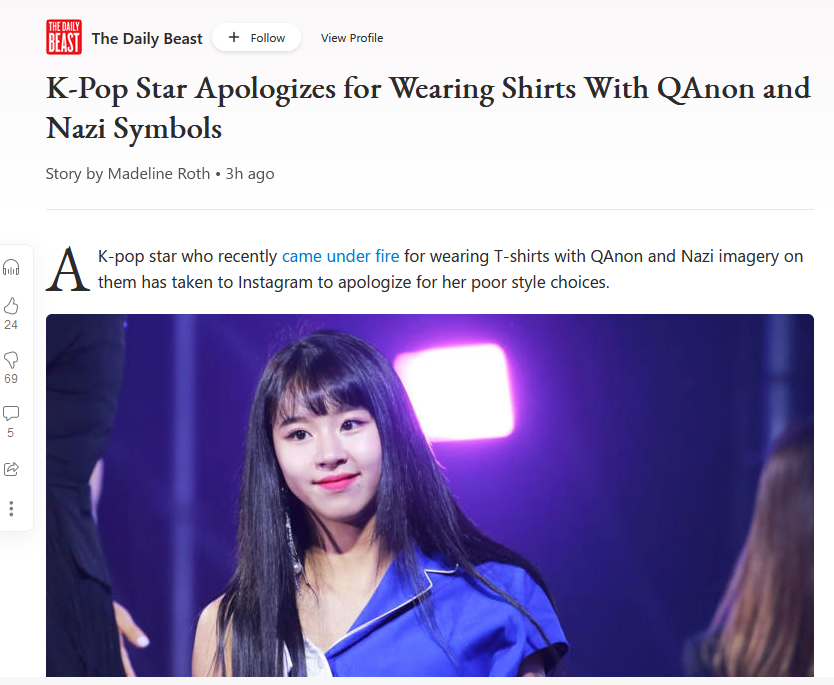Click the '3h ago' timestamp
Viewport: 834px width, 685px height.
point(250,174)
